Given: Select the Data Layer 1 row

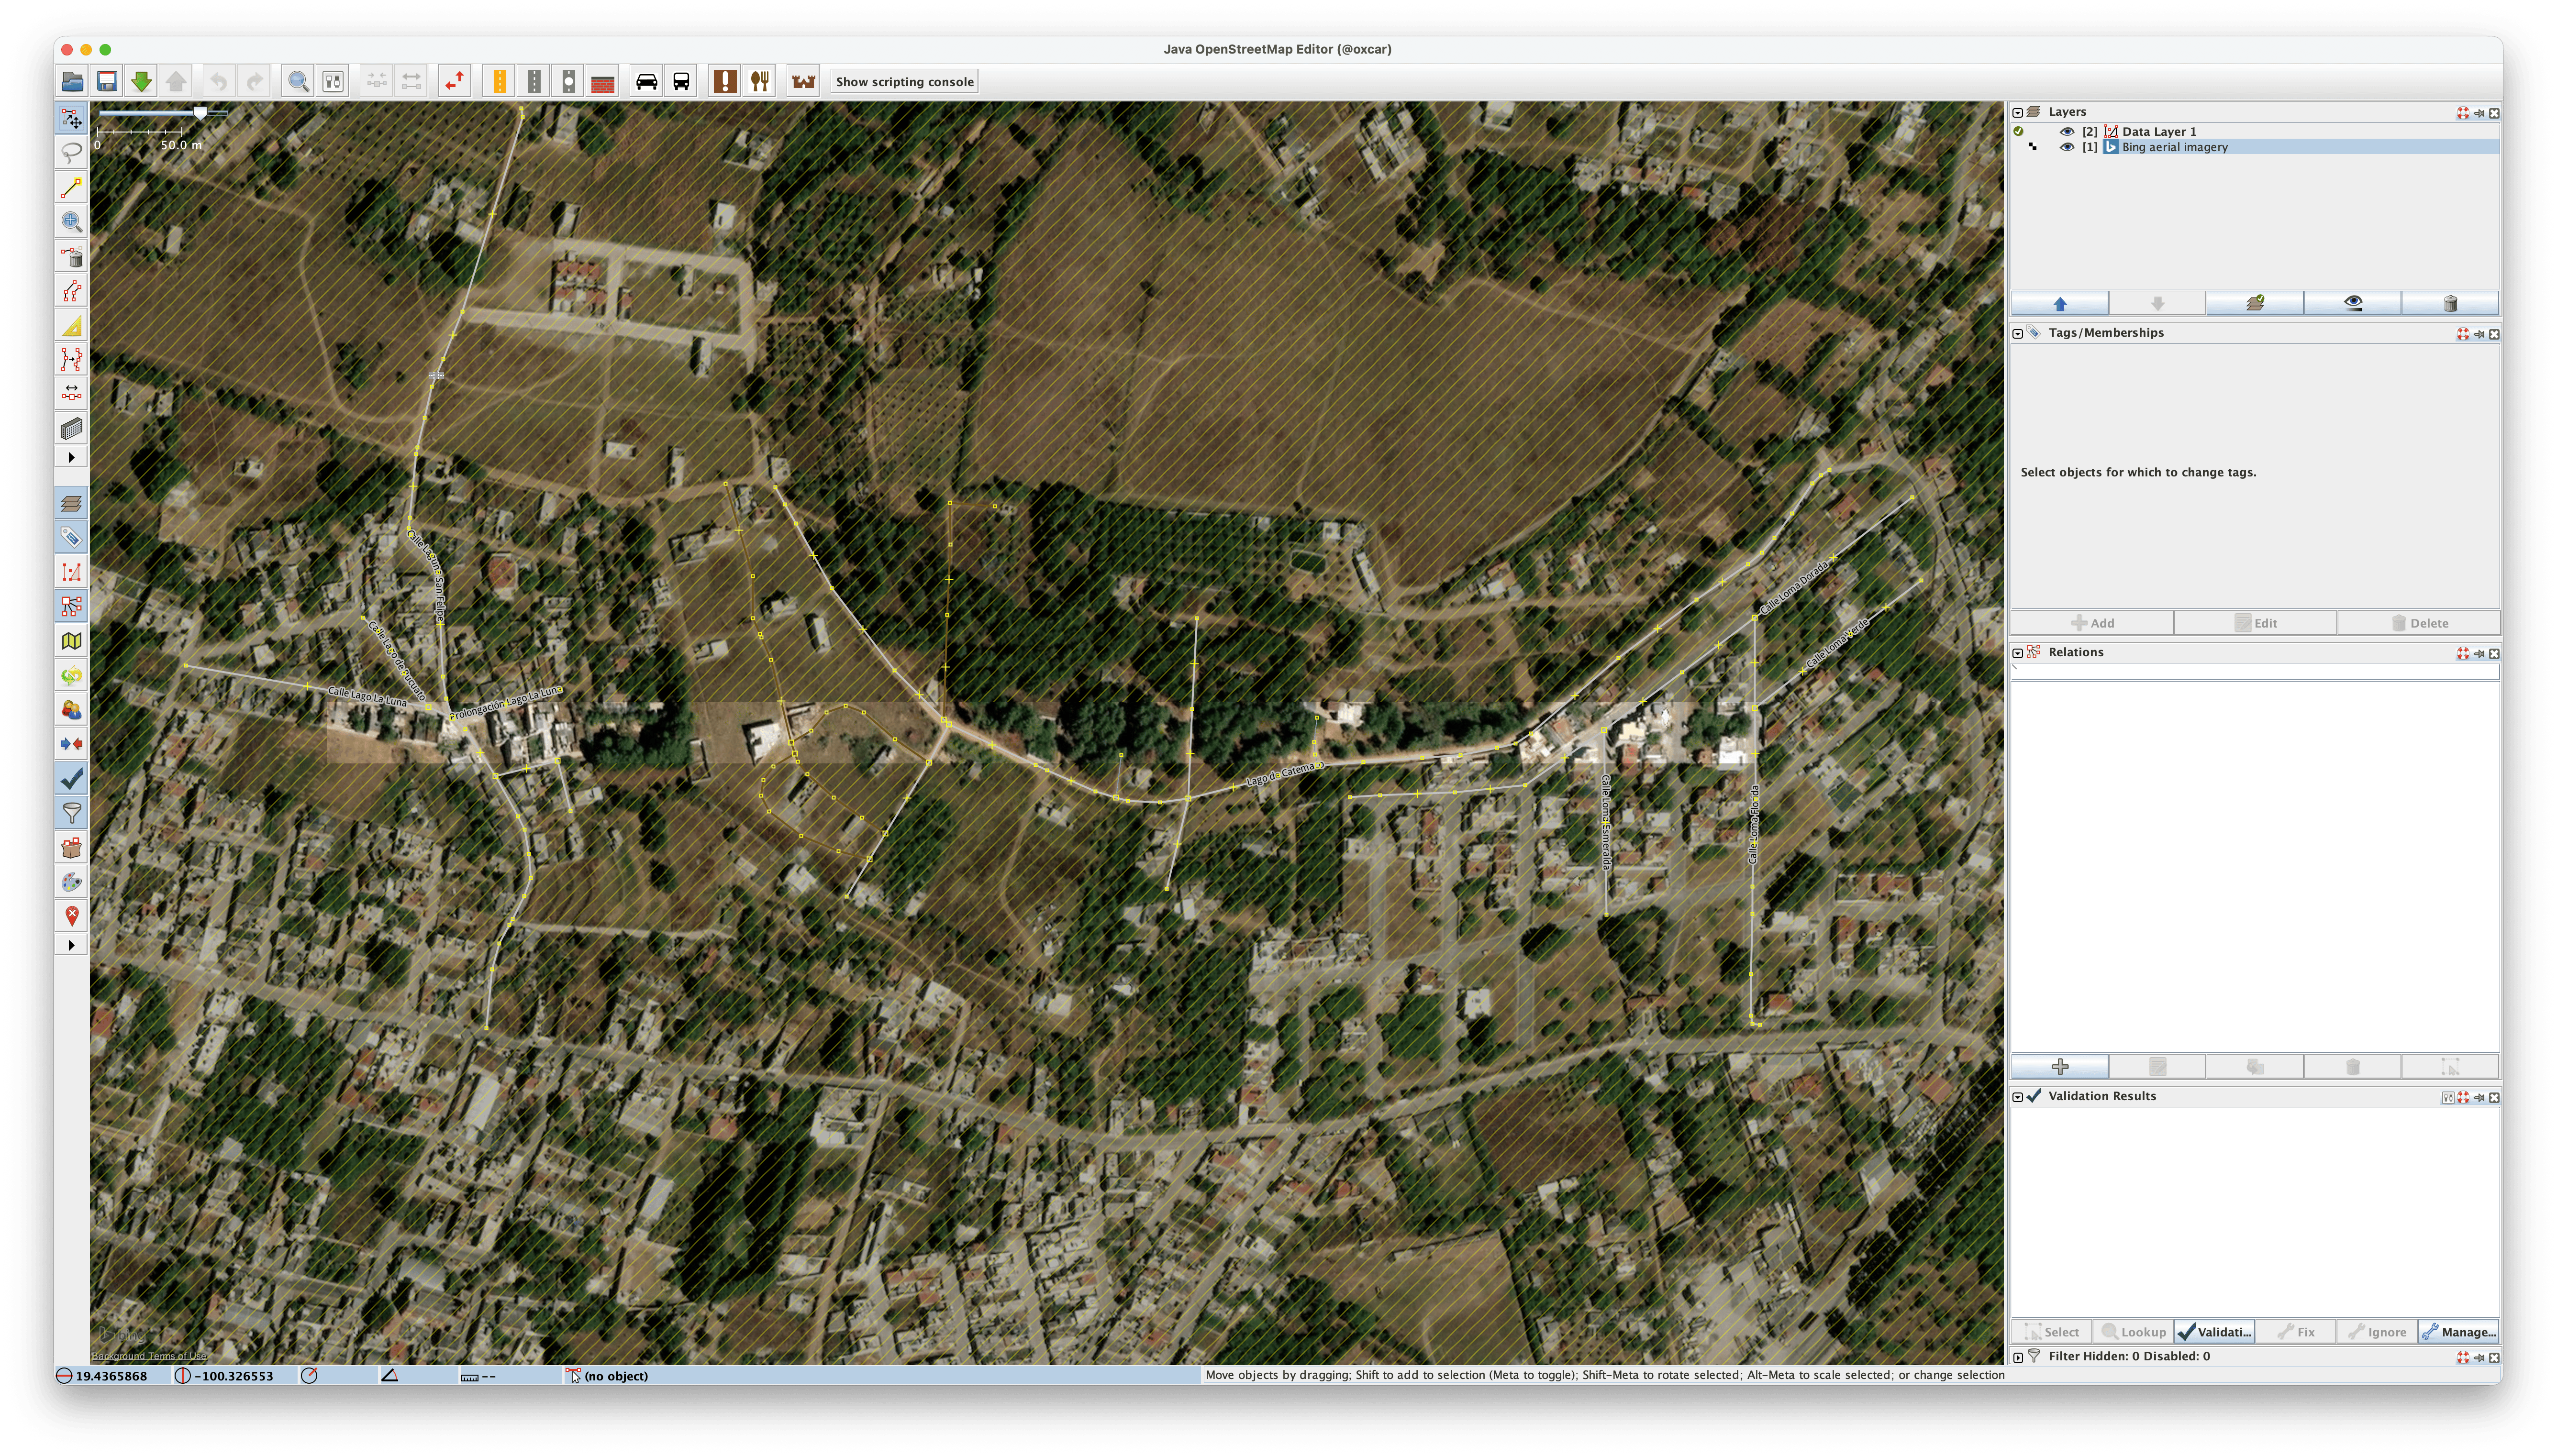Looking at the screenshot, I should [x=2160, y=132].
